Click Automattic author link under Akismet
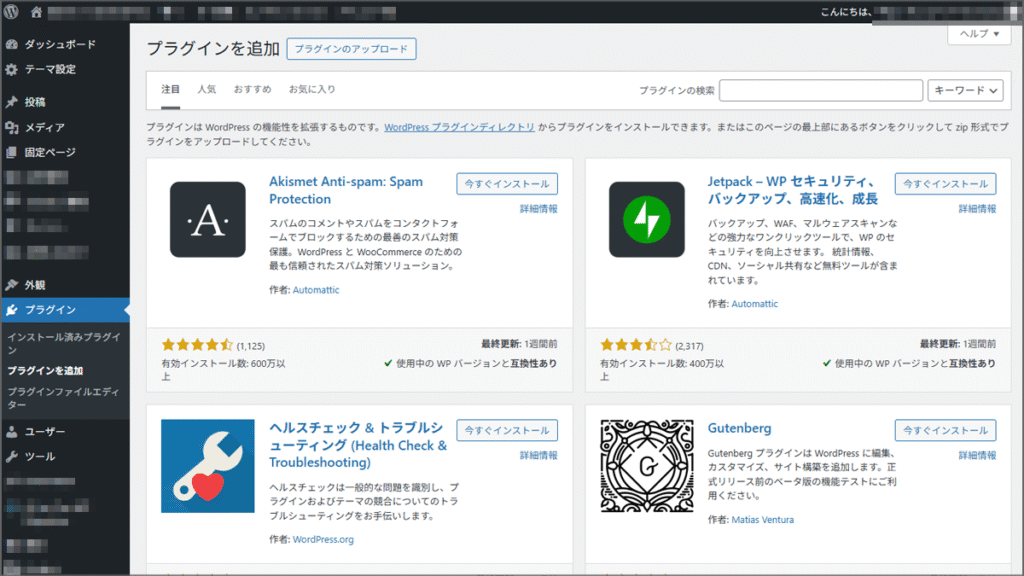Screen dimensions: 1024x576 (x=316, y=290)
